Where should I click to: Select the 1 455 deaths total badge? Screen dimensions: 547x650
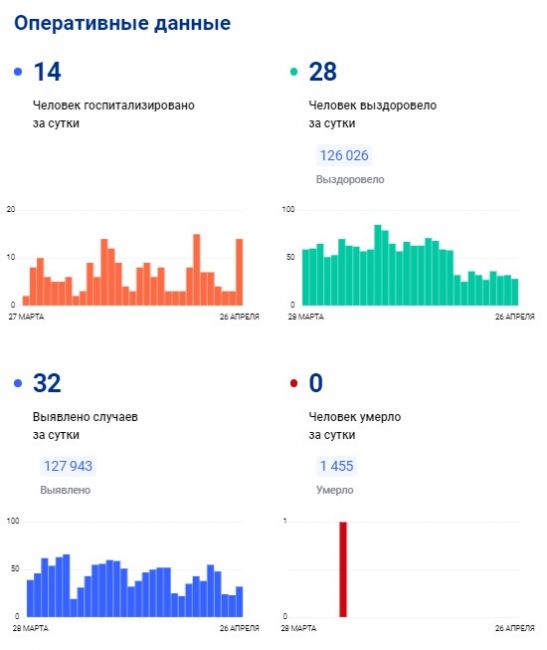[x=336, y=466]
